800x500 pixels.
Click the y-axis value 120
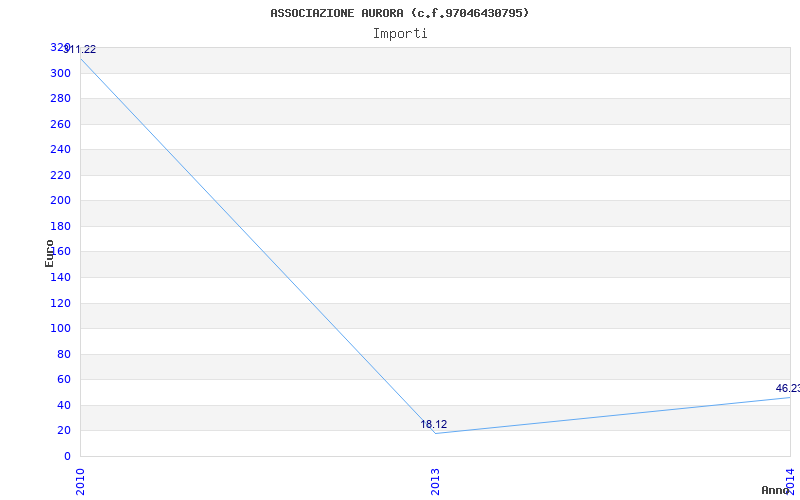[60, 304]
